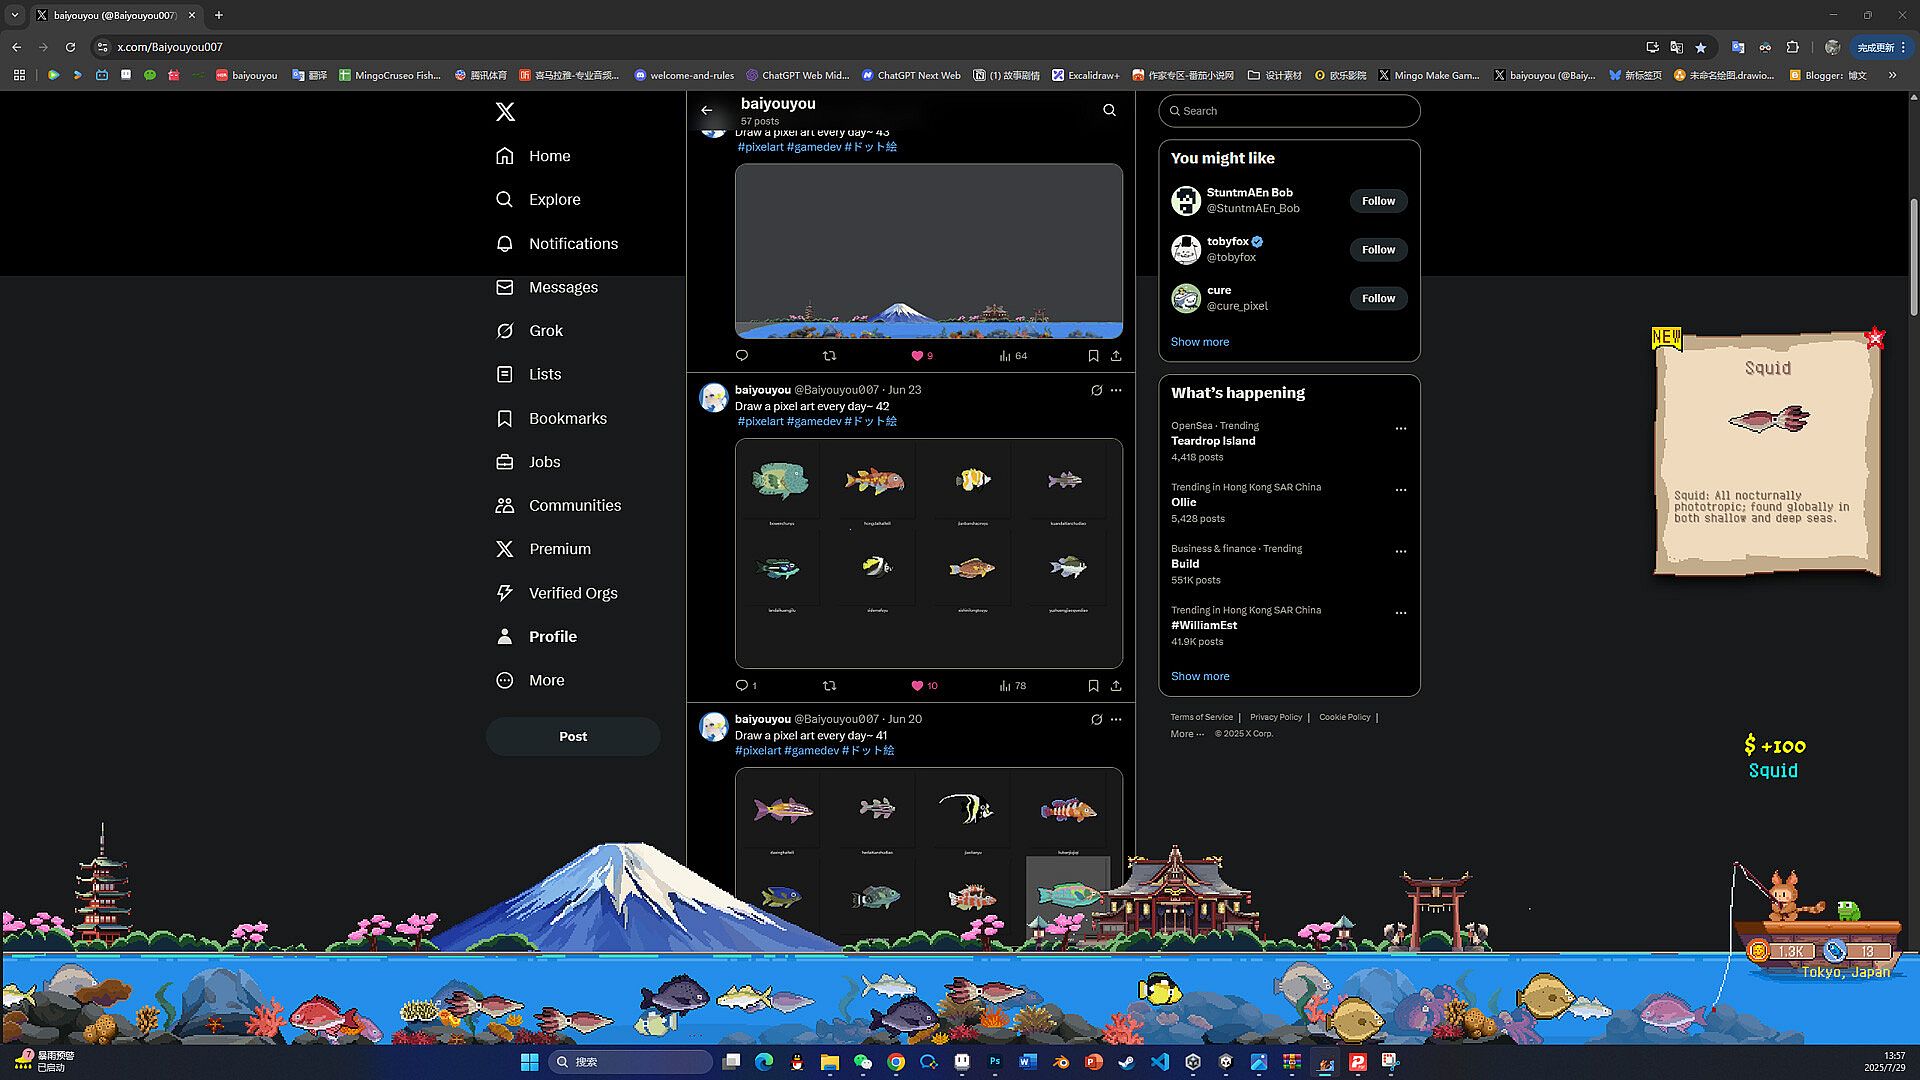Share the pixel art 42 post
Screen dimensions: 1920x1080
1116,686
